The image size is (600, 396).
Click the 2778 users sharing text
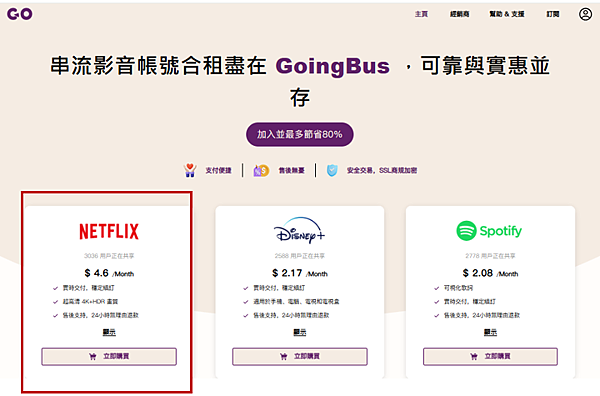[x=490, y=256]
